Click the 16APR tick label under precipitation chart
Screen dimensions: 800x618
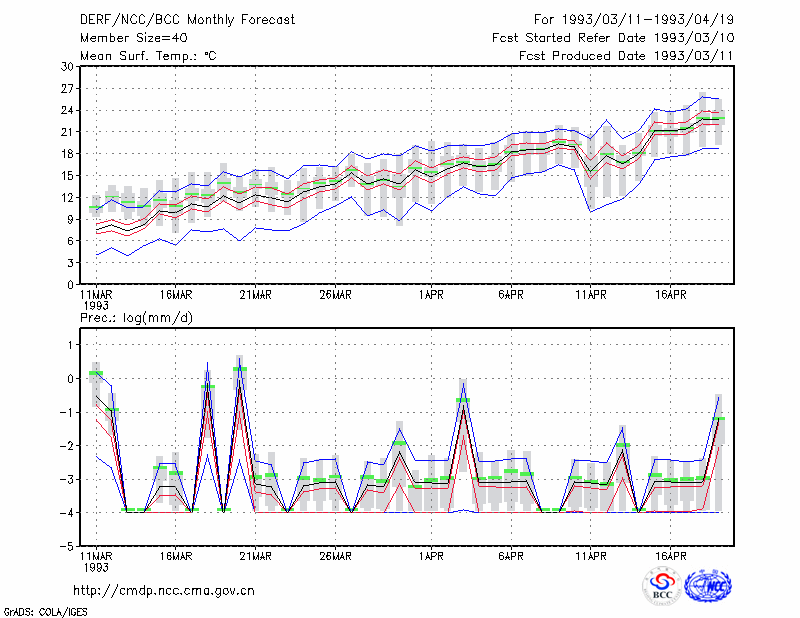tap(670, 556)
